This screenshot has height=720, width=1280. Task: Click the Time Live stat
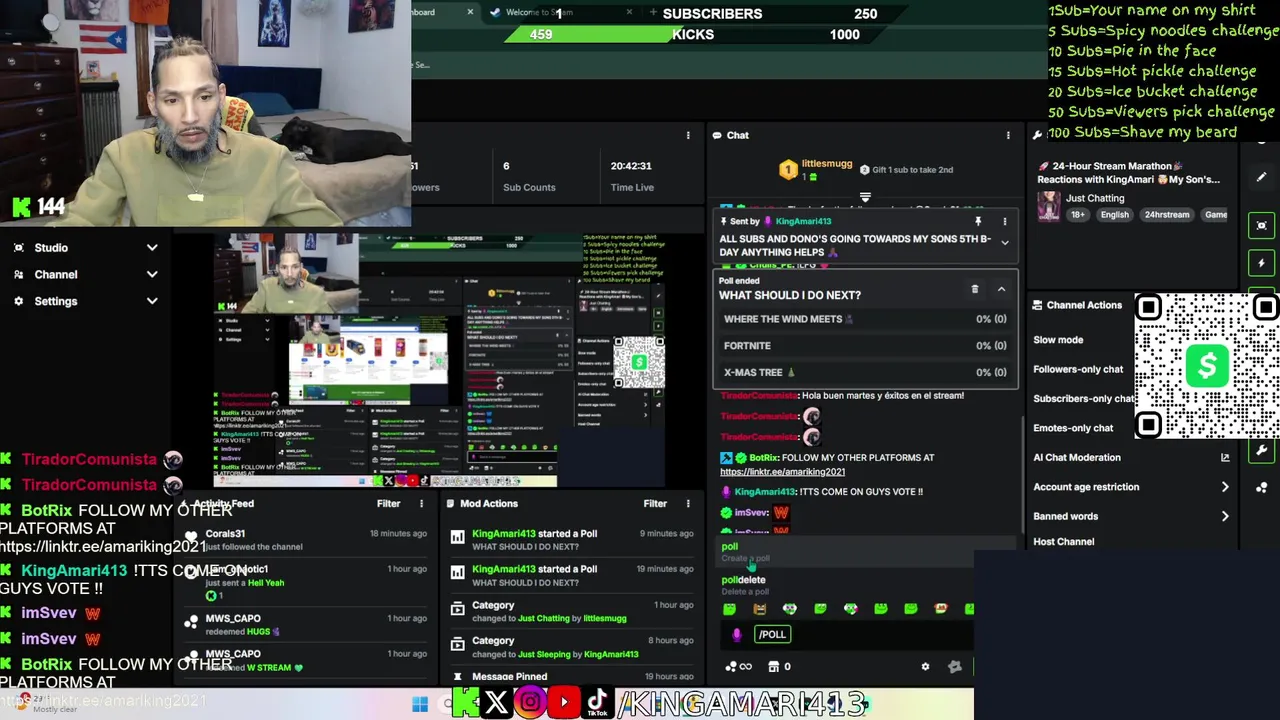631,176
